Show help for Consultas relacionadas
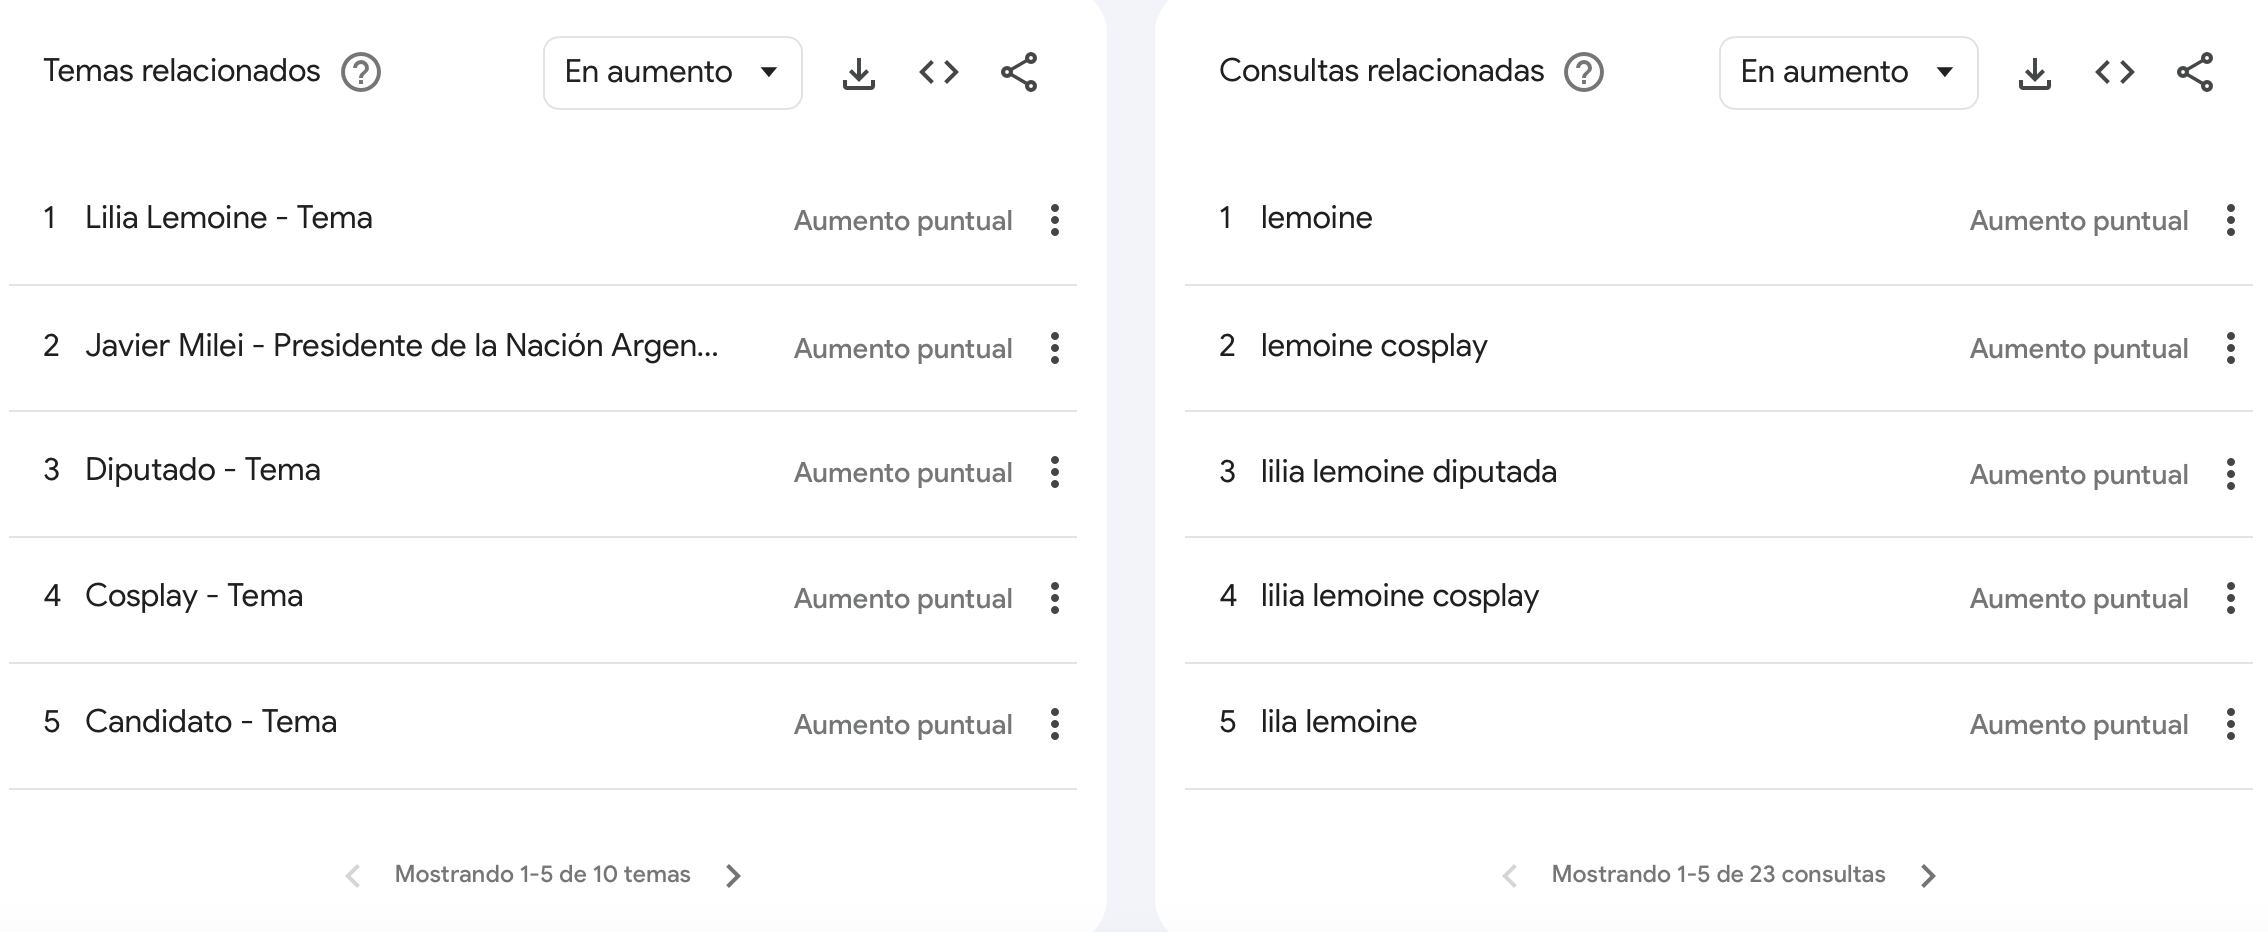Screen dimensions: 2268x932 pyautogui.click(x=1583, y=72)
